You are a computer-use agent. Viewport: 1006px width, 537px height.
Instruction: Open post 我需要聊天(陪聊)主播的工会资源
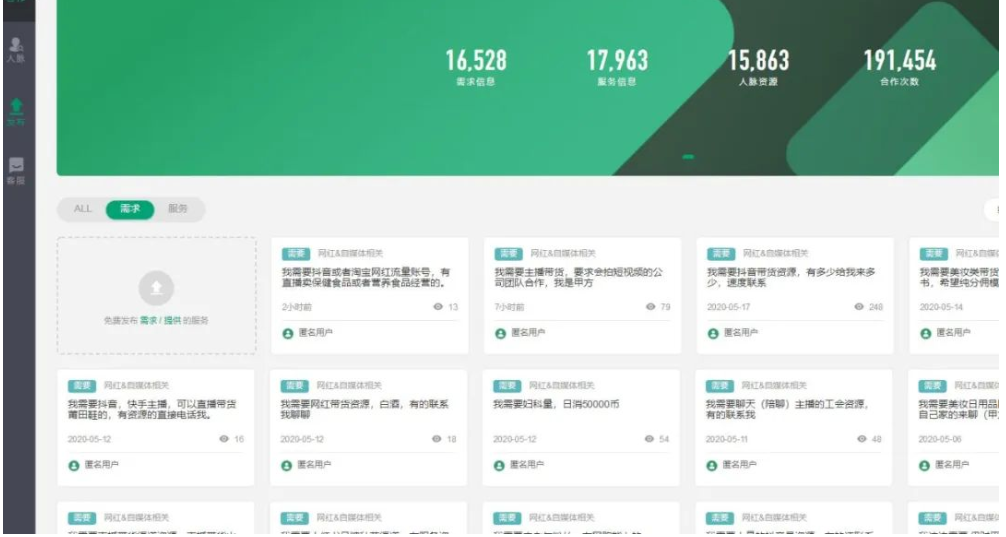(x=787, y=409)
